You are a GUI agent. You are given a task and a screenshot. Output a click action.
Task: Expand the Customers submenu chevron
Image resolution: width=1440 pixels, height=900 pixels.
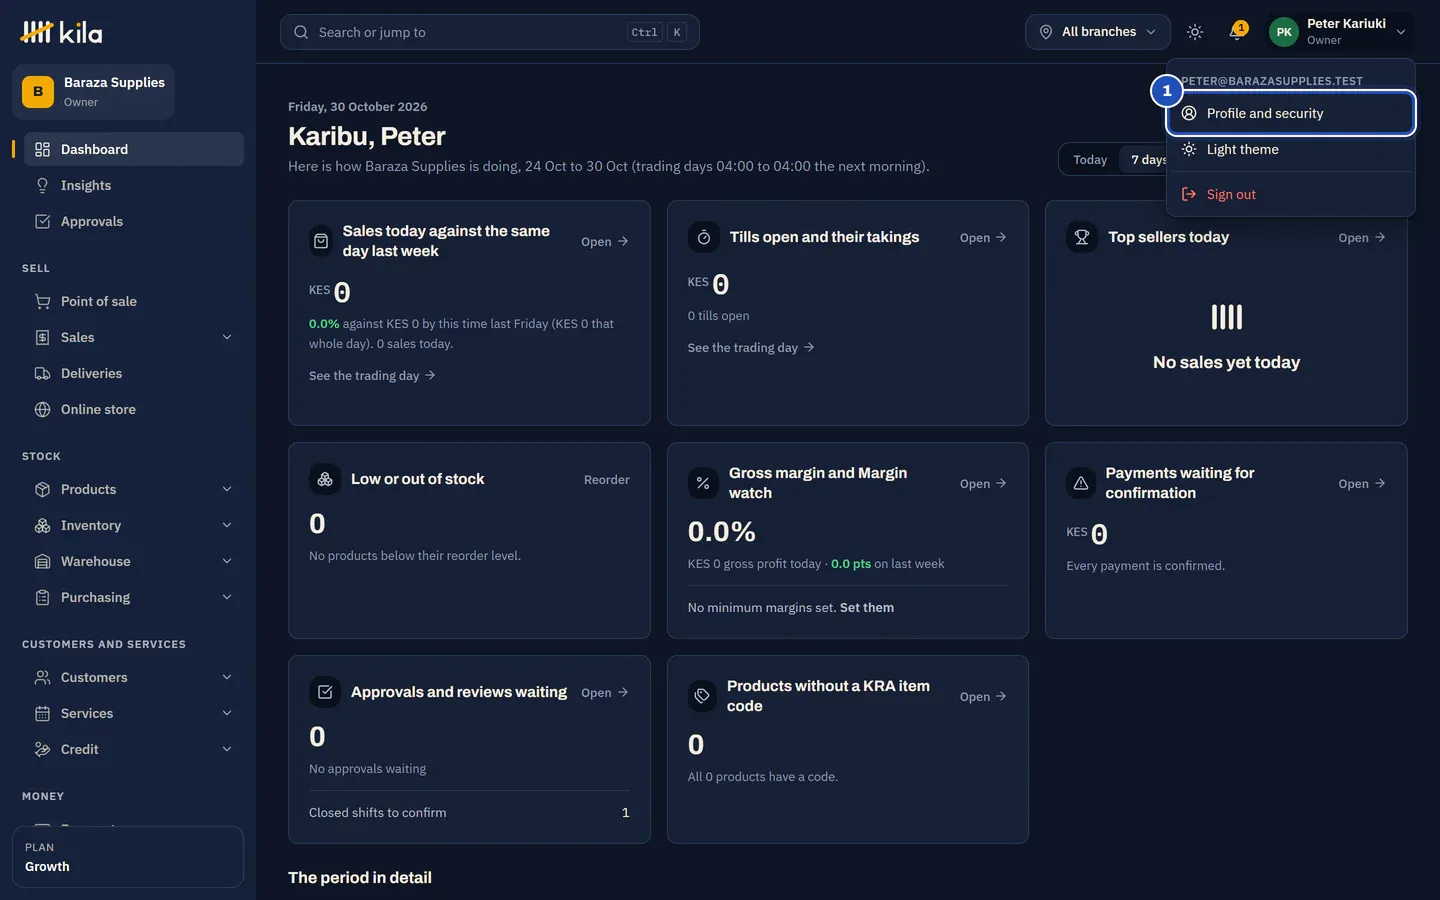pos(227,677)
